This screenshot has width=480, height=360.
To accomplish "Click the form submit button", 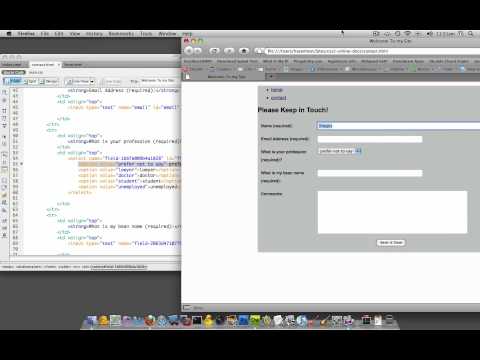I will click(x=391, y=243).
